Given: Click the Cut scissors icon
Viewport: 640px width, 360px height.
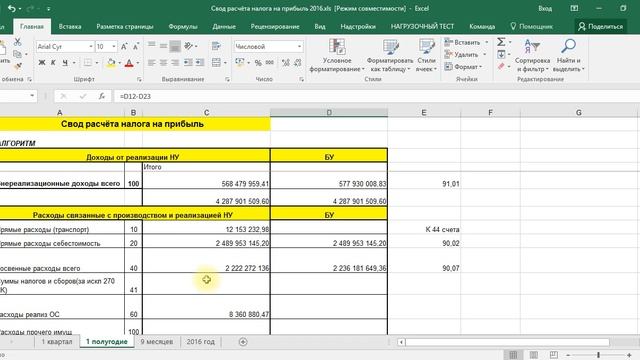Looking at the screenshot, I should pos(17,42).
